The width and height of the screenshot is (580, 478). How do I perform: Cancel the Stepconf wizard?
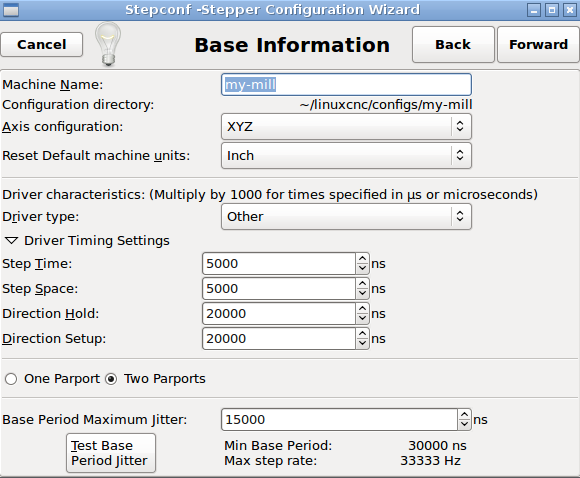point(41,44)
